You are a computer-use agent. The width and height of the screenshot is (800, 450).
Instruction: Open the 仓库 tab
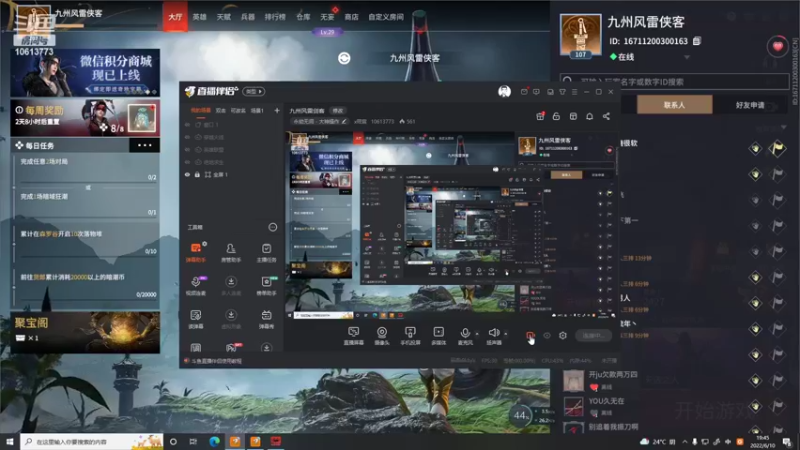pyautogui.click(x=303, y=17)
